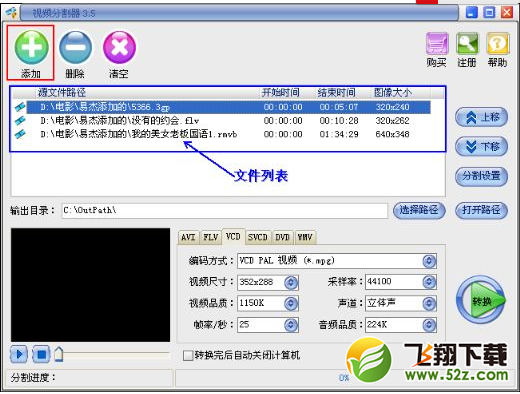Screen dimensions: 520x394
Task: Open the 声道 立体声 dropdown
Action: [429, 303]
